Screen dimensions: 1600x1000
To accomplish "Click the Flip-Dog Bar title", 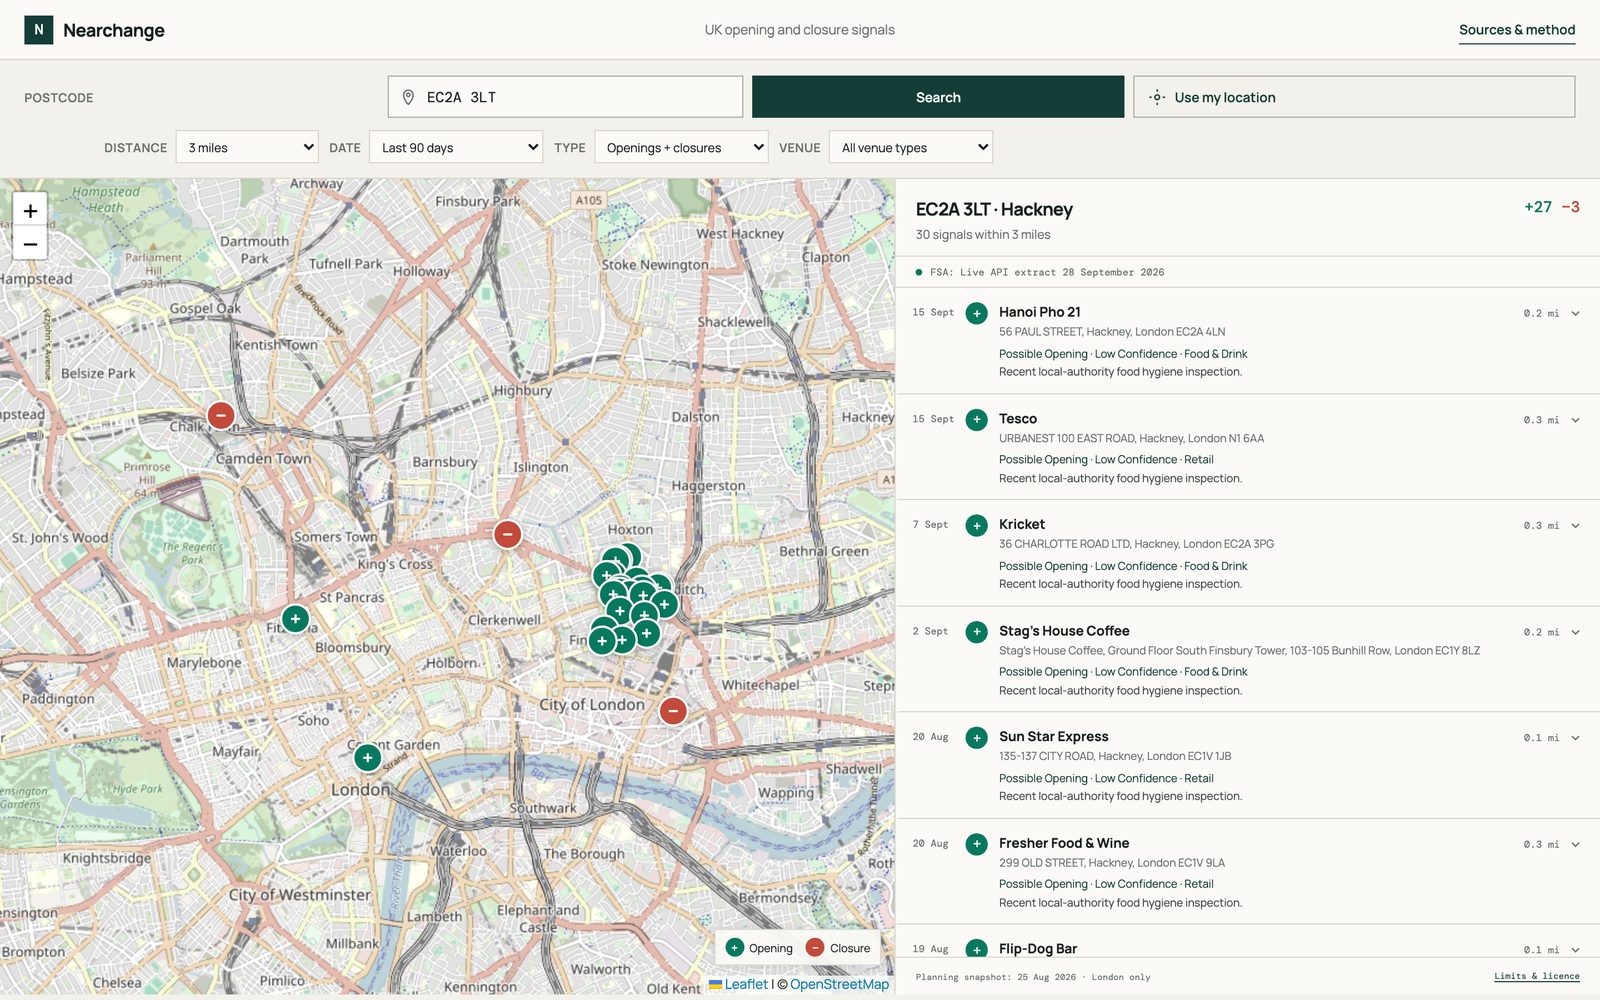I will 1038,948.
